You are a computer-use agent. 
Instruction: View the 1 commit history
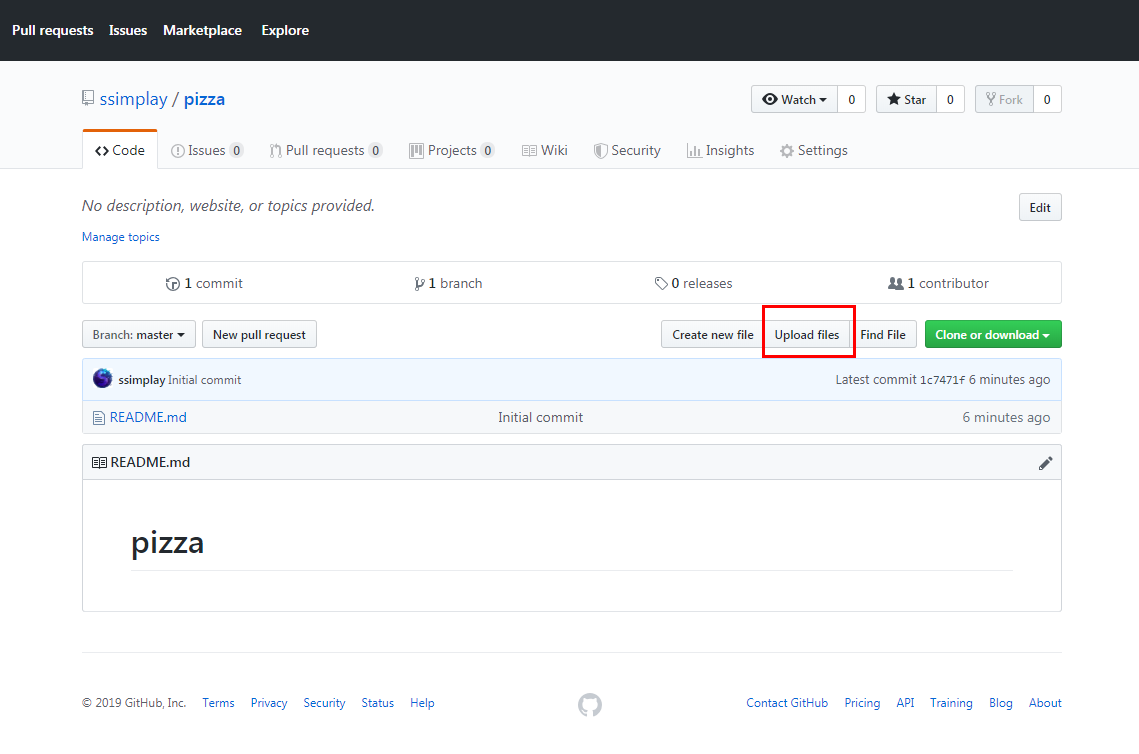(204, 283)
